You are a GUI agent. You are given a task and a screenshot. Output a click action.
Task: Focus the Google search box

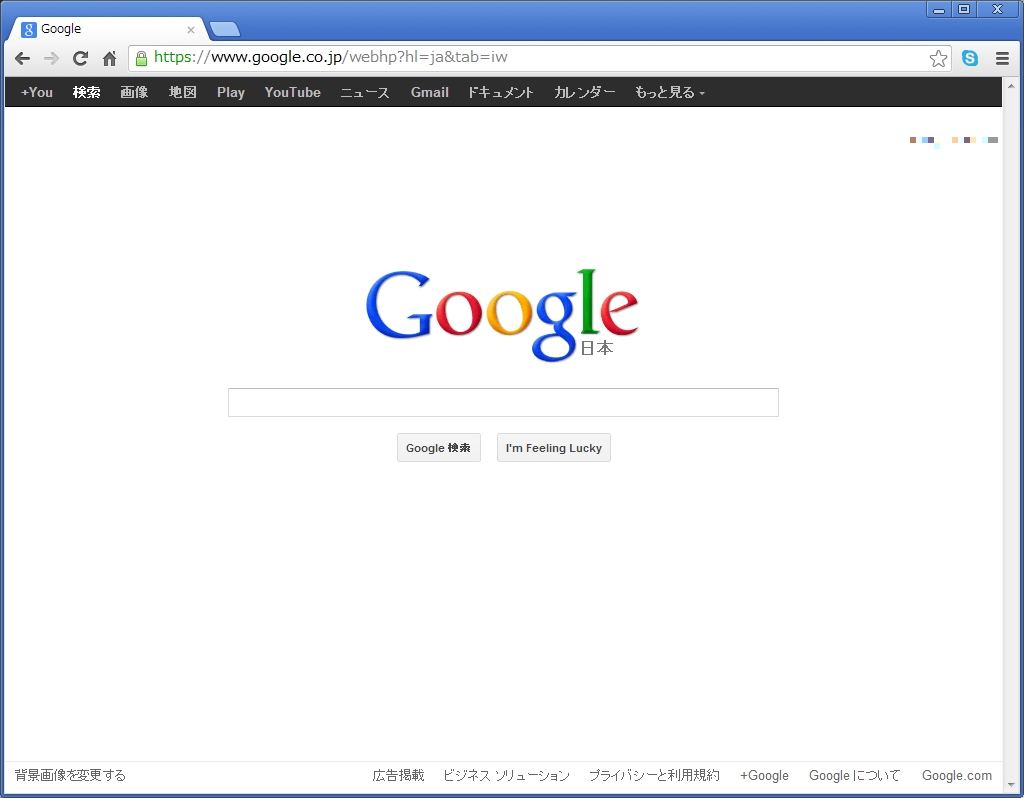[x=503, y=402]
